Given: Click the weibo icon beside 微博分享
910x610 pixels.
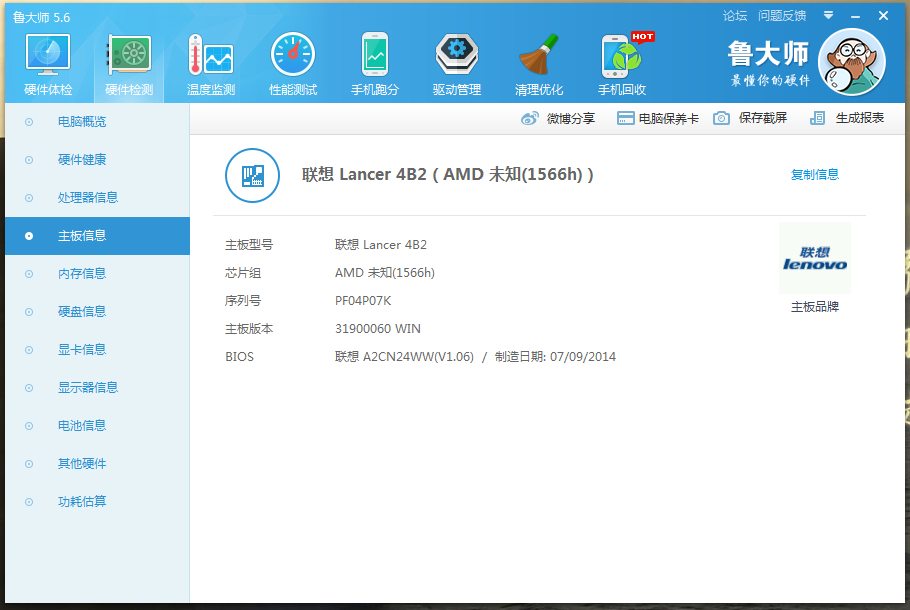Looking at the screenshot, I should click(x=529, y=118).
